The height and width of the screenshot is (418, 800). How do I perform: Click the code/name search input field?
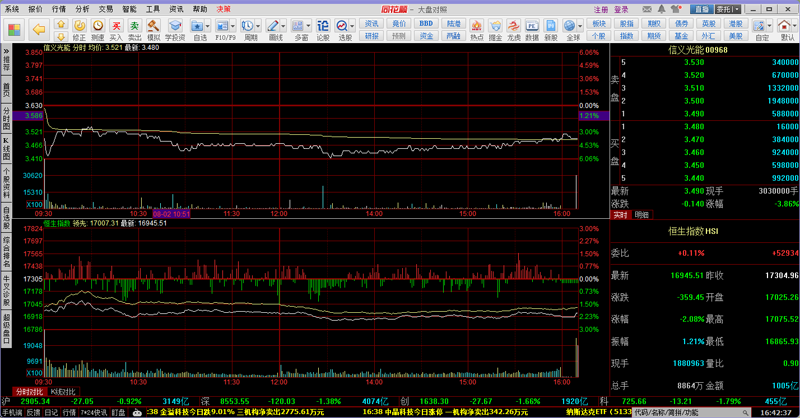[688, 412]
